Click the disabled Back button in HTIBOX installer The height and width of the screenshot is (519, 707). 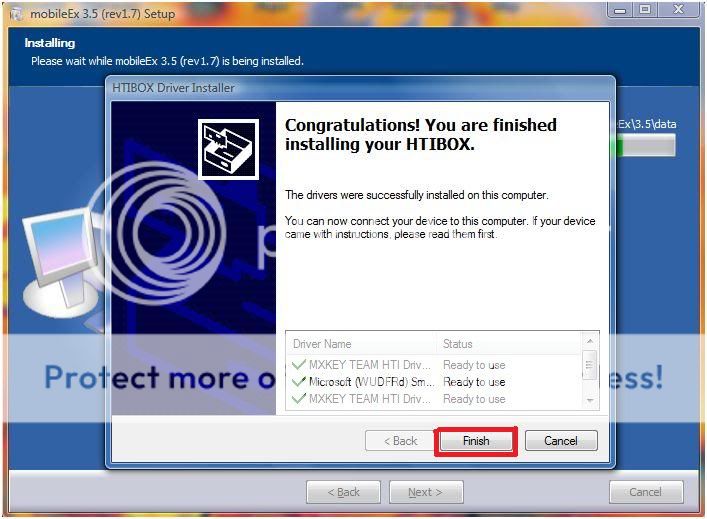[400, 441]
